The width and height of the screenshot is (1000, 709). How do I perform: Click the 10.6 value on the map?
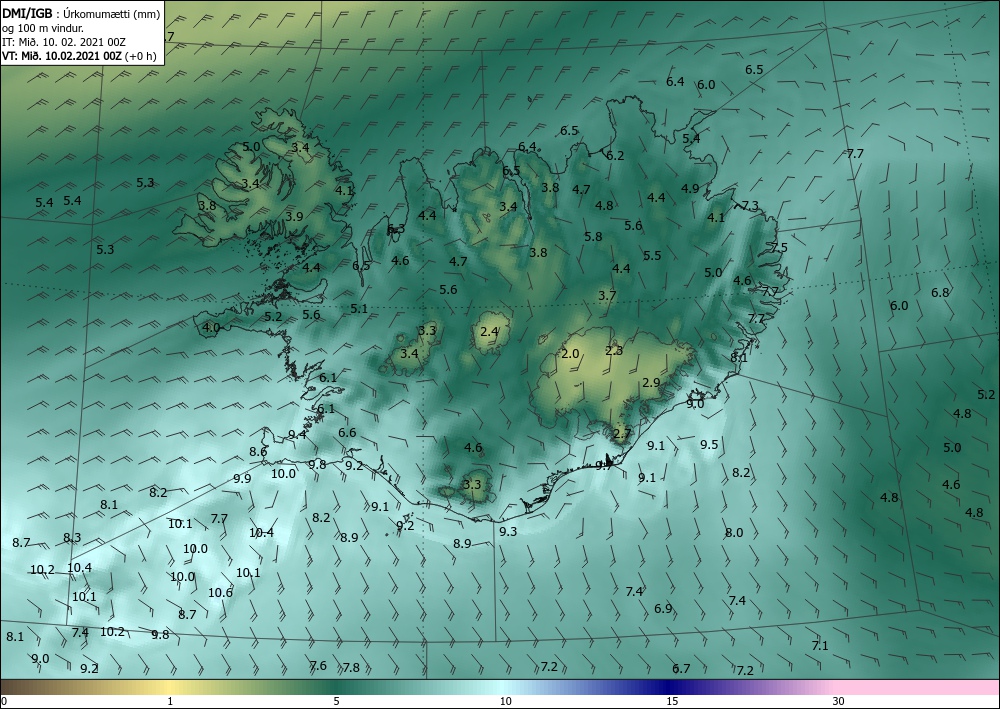(x=221, y=592)
